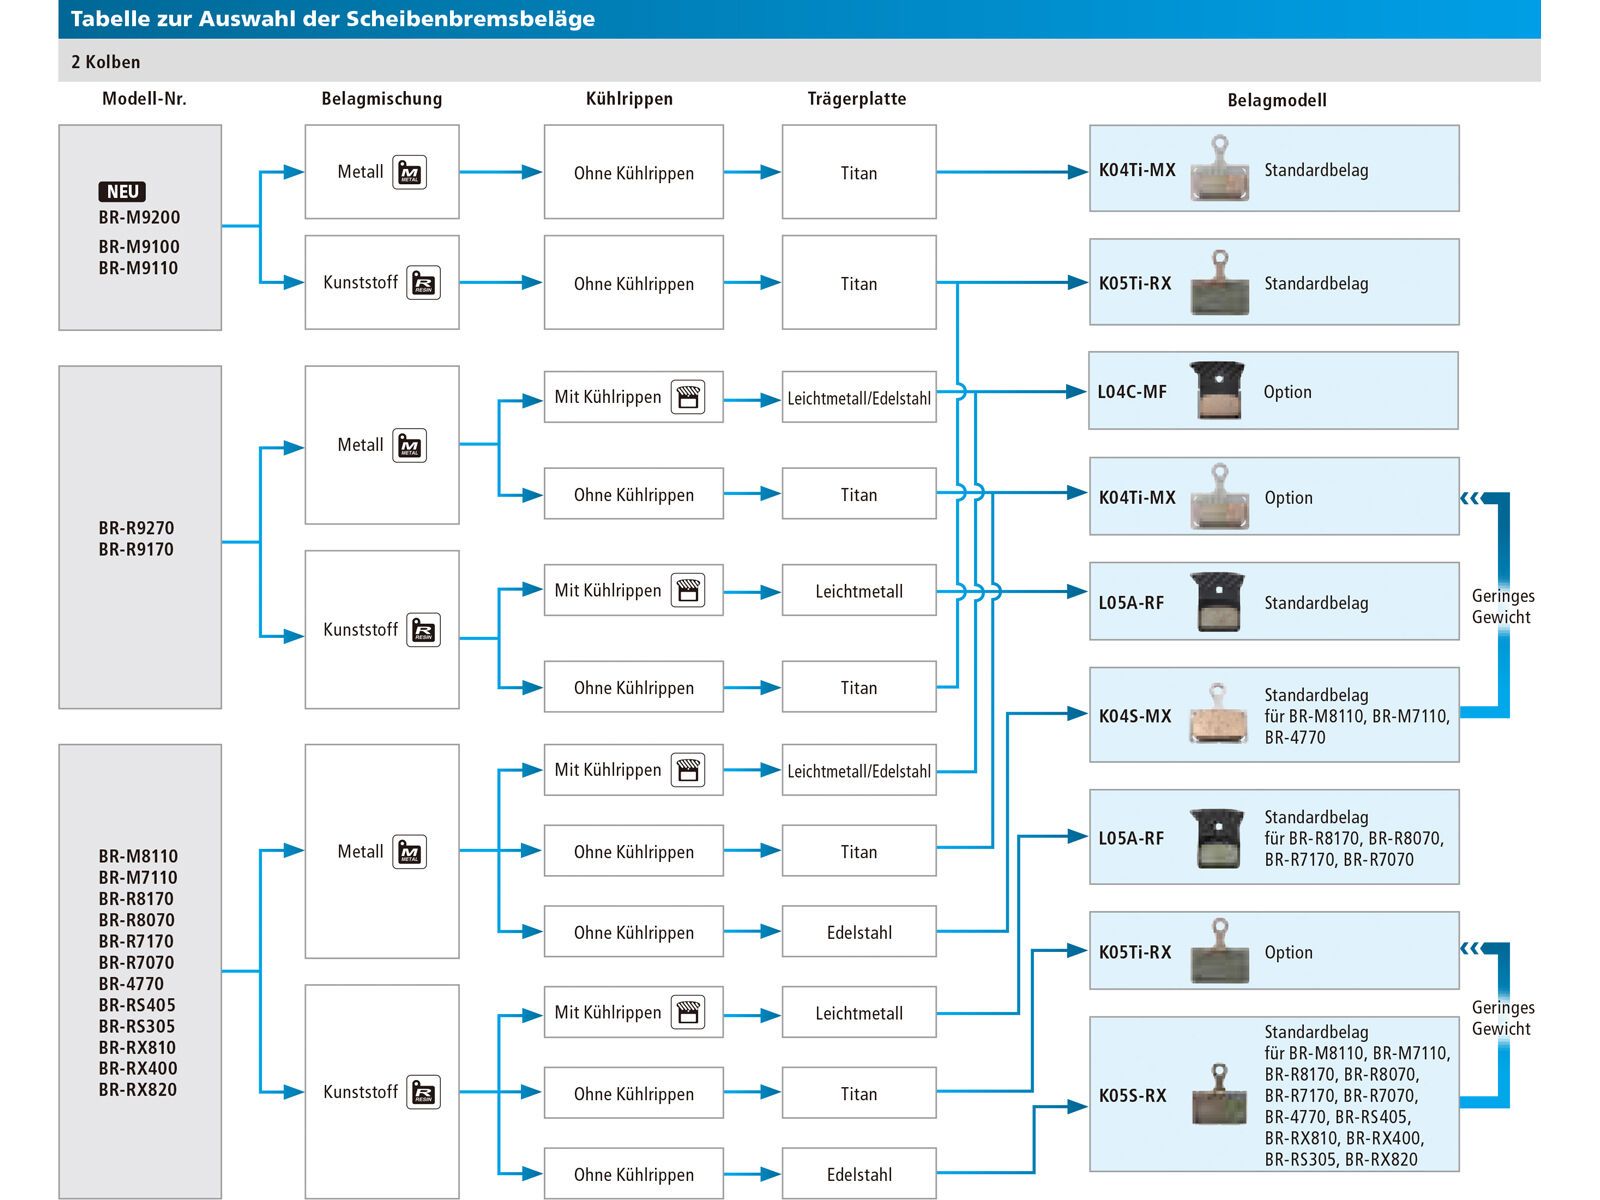Screen dimensions: 1600x1200
Task: Click 'Leichtmetall' box in BR-R9270 Kunststoff group
Action: tap(859, 591)
